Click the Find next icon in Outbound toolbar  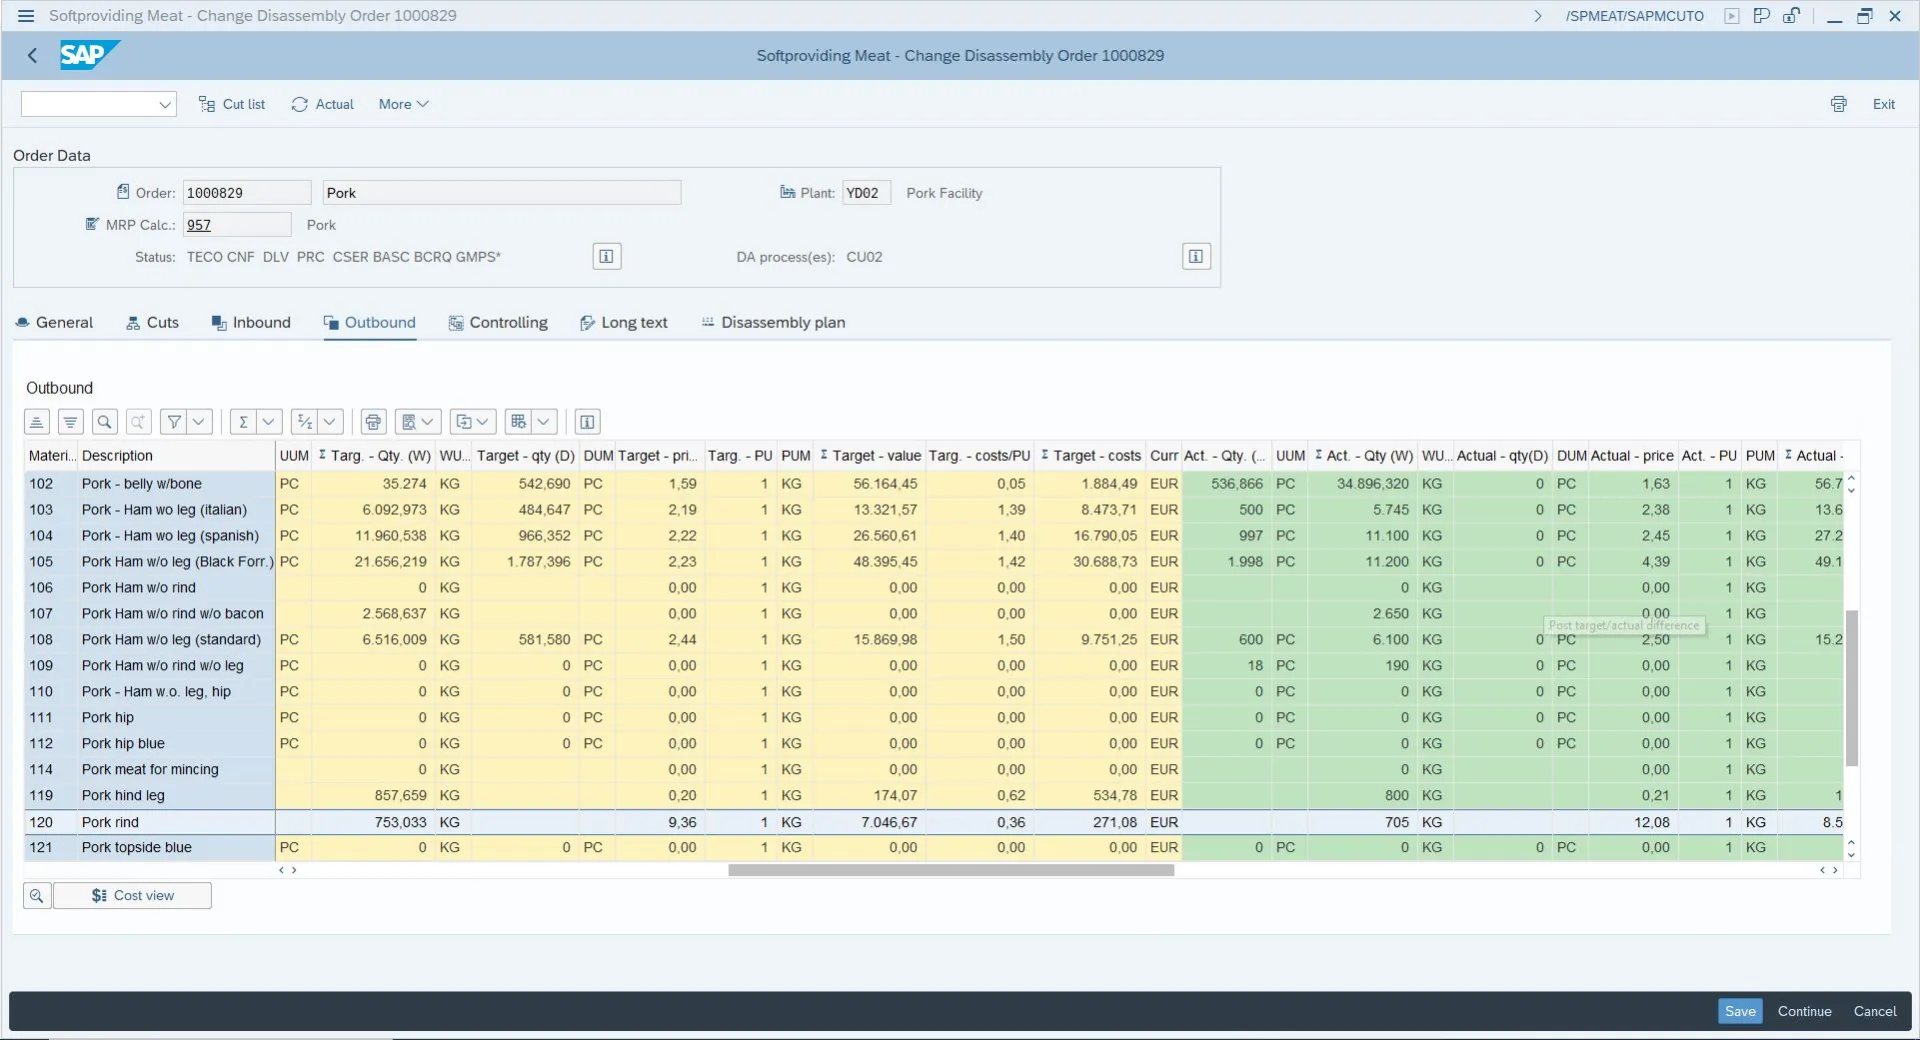138,422
